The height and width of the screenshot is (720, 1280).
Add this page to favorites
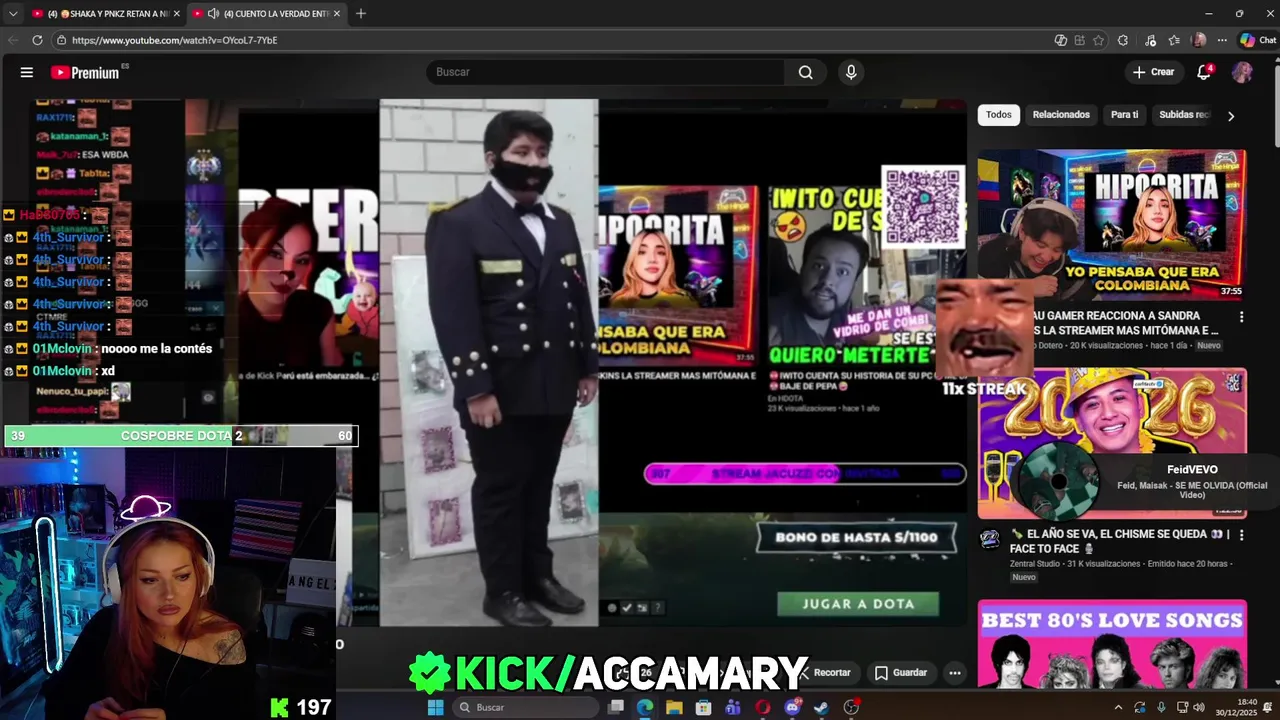click(x=1098, y=40)
